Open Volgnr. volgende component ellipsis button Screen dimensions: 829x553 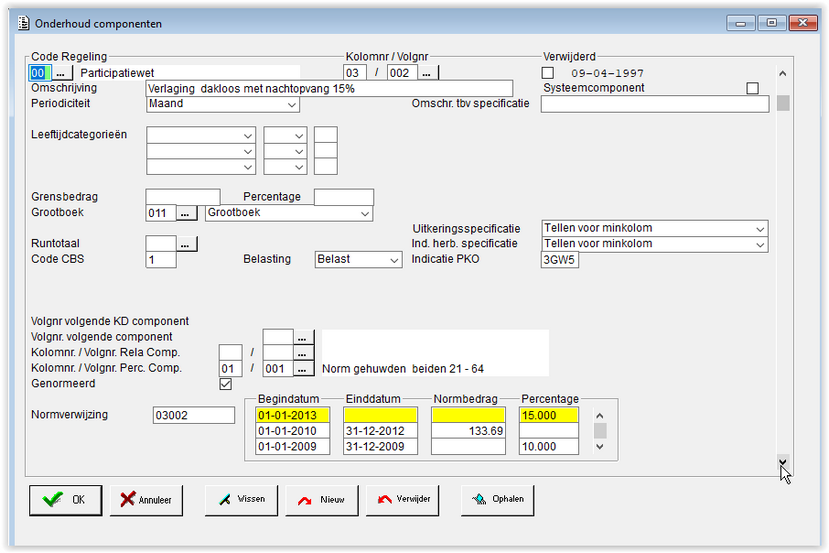pos(303,337)
